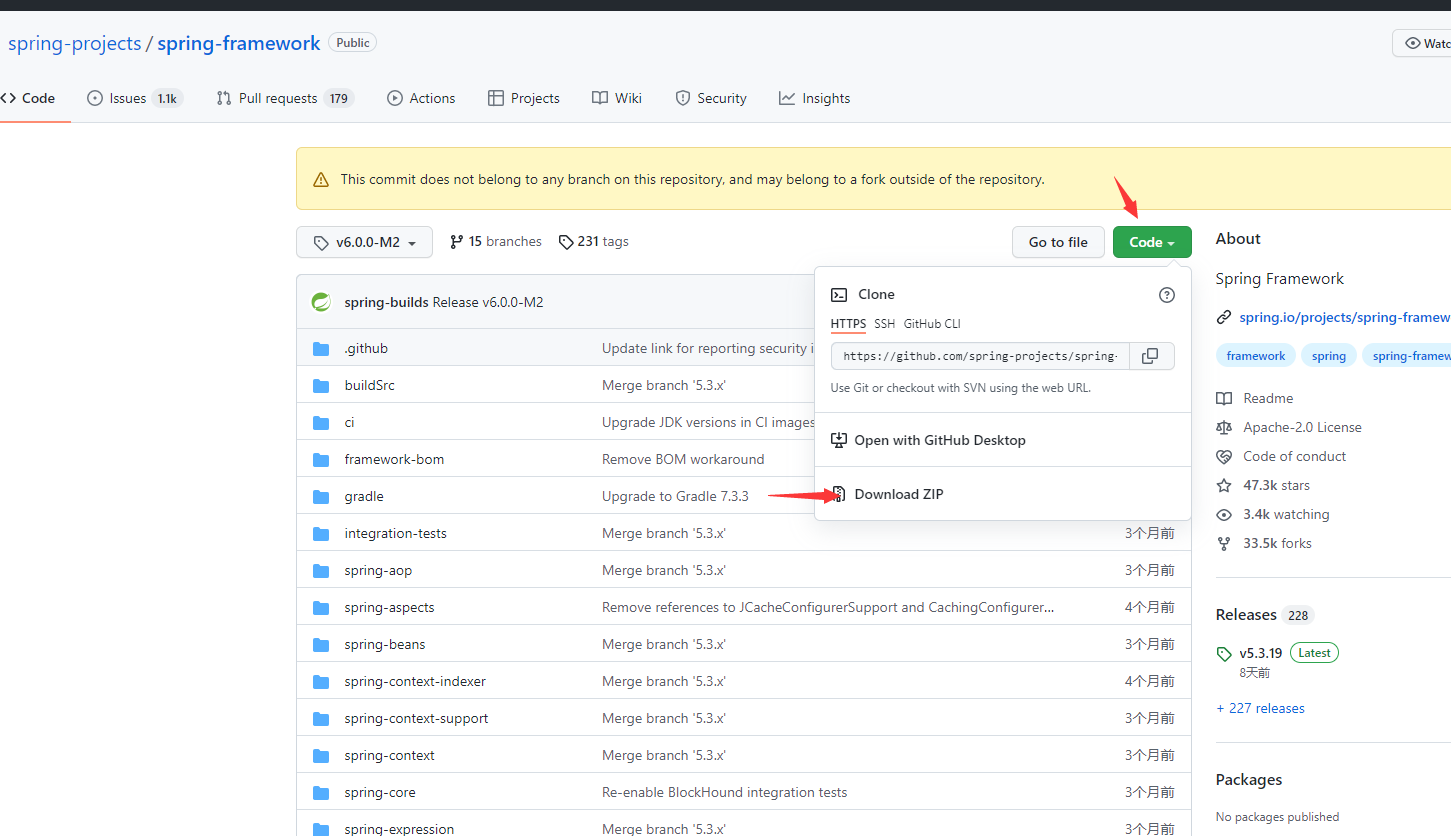Screen dimensions: 1451x836
Task: Click the spring-context-support folder icon
Action: pos(321,719)
